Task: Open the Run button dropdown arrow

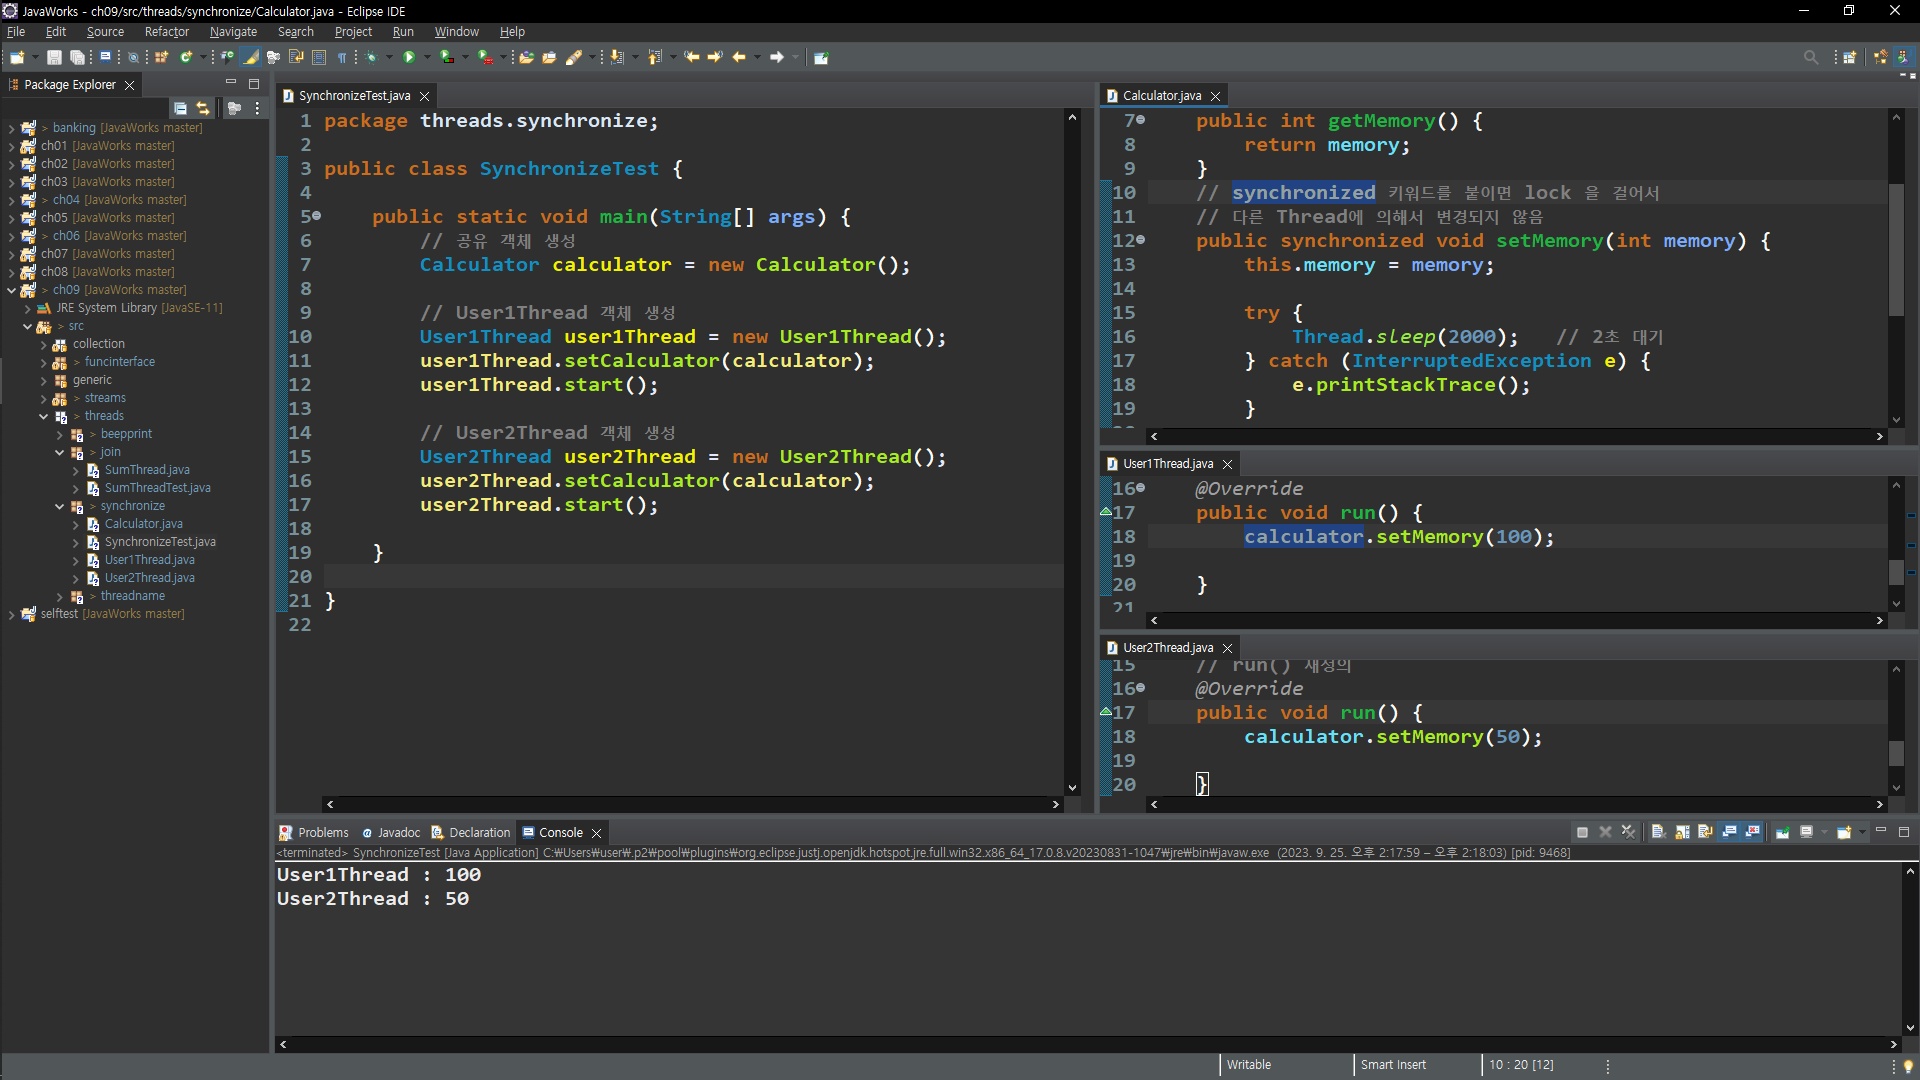Action: (x=427, y=57)
